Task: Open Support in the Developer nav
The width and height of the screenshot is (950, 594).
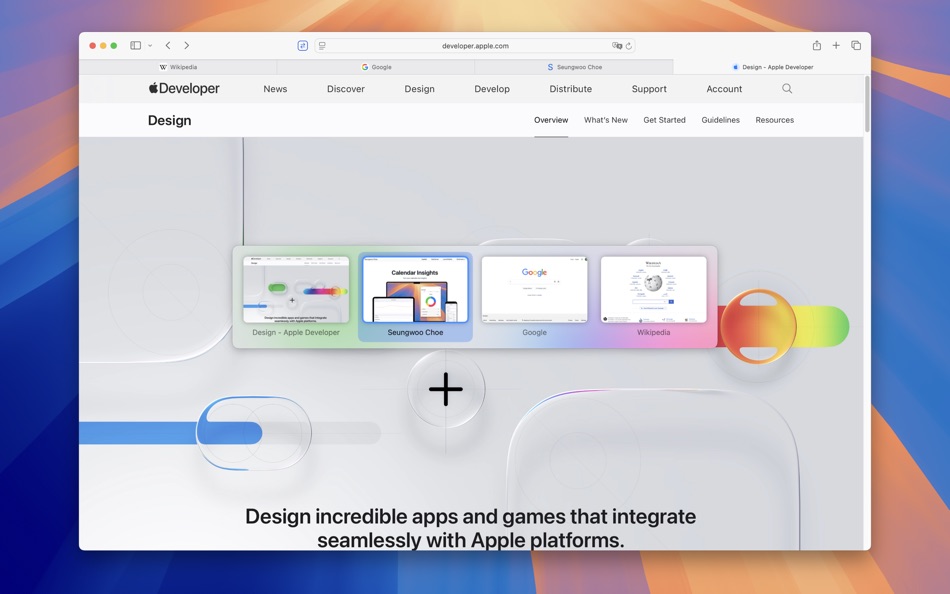Action: click(649, 89)
